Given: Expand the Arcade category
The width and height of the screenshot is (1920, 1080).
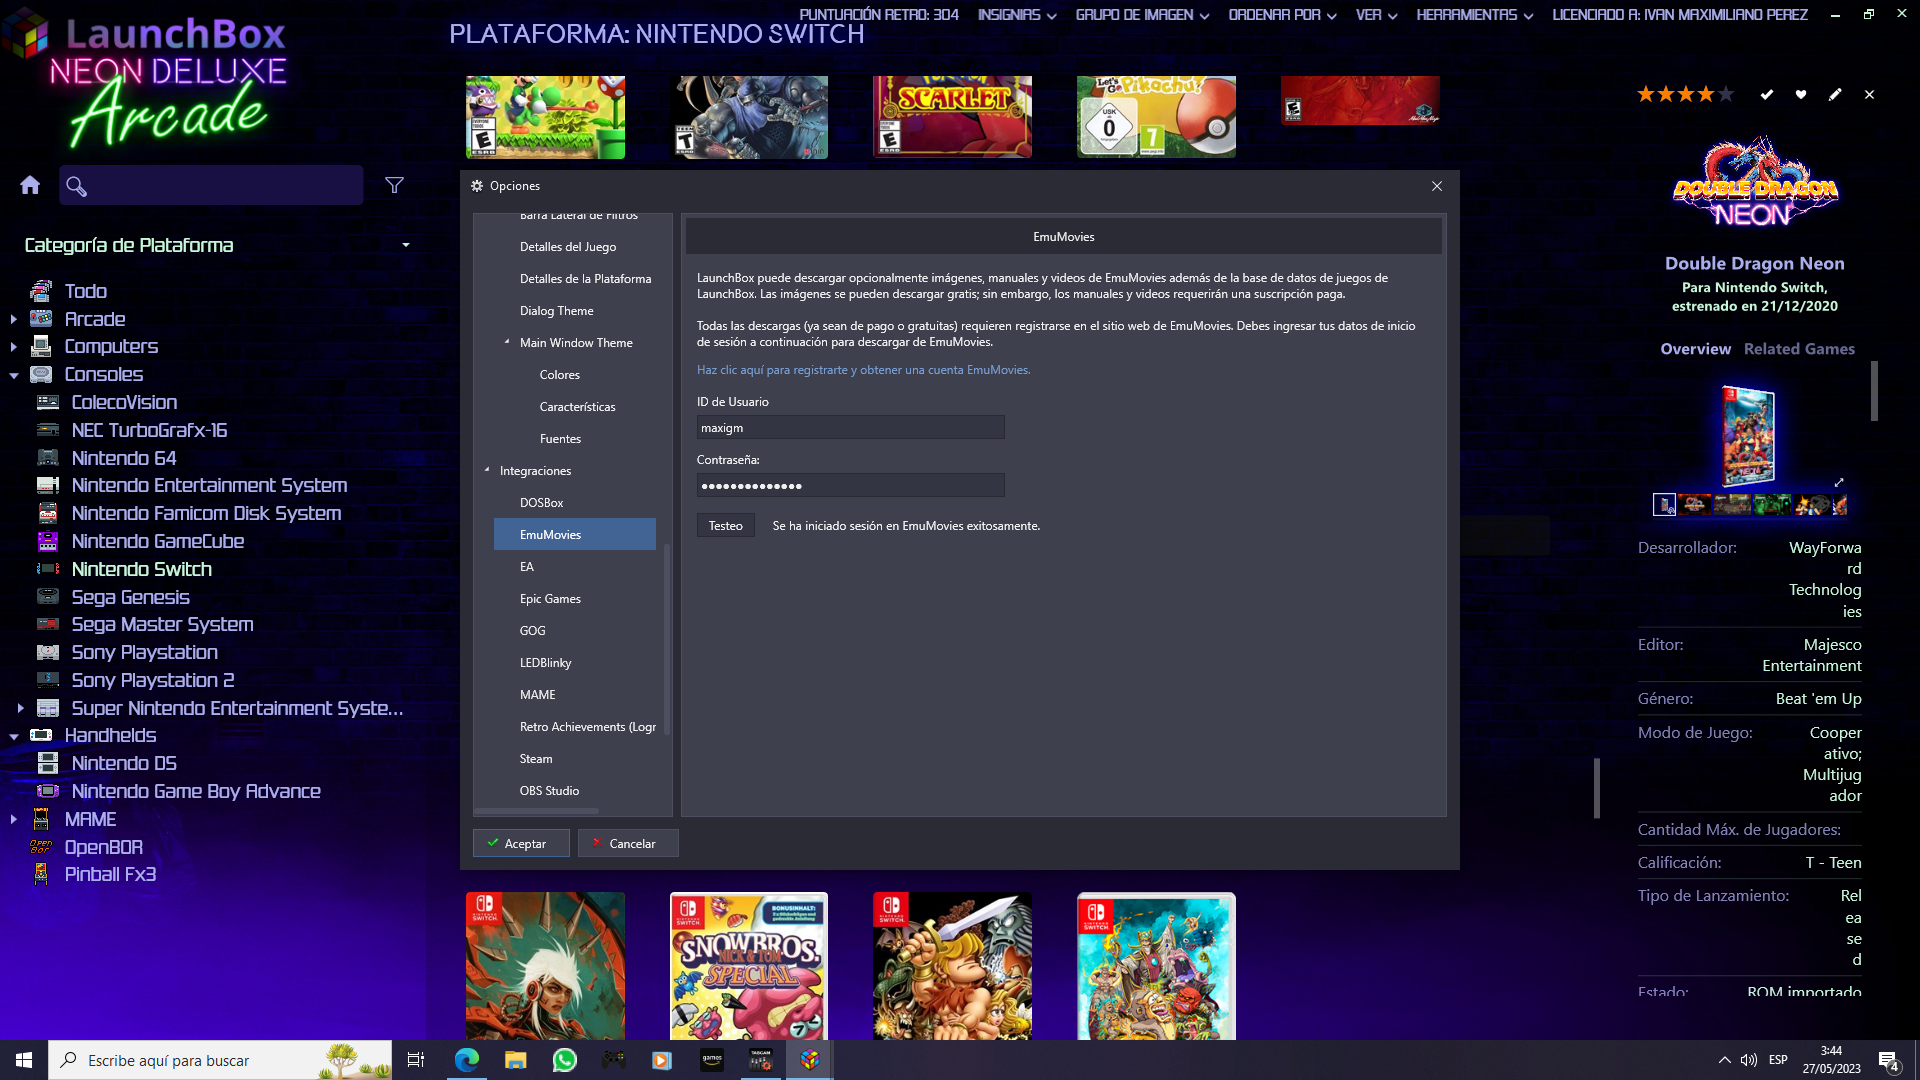Looking at the screenshot, I should point(13,319).
